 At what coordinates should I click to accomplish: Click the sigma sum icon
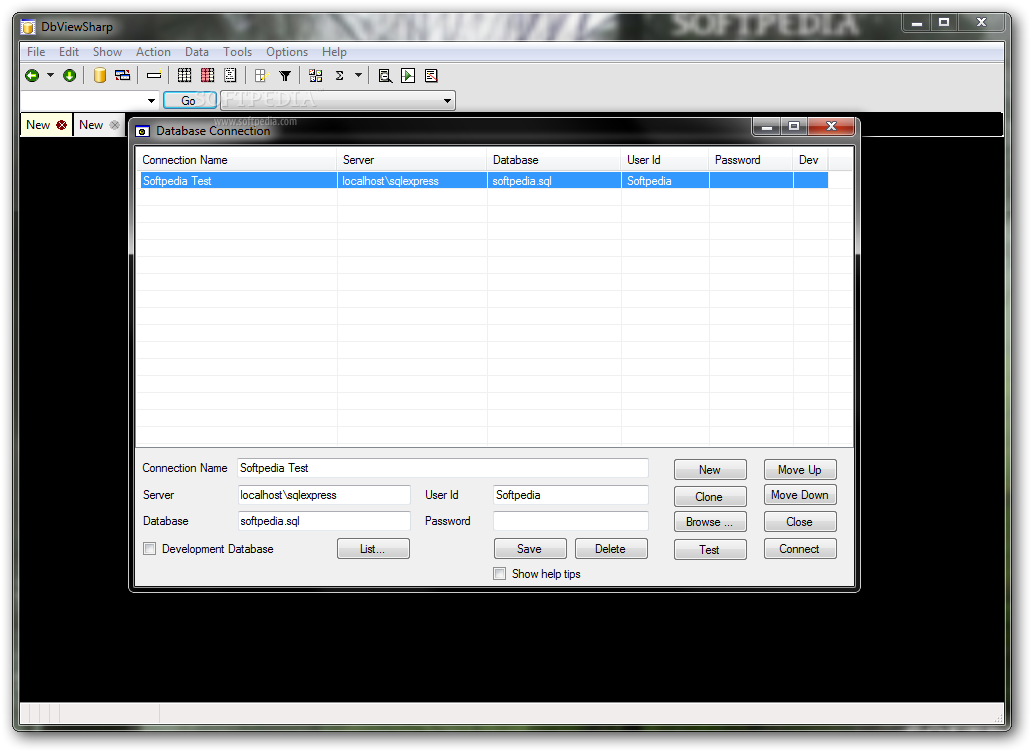340,76
